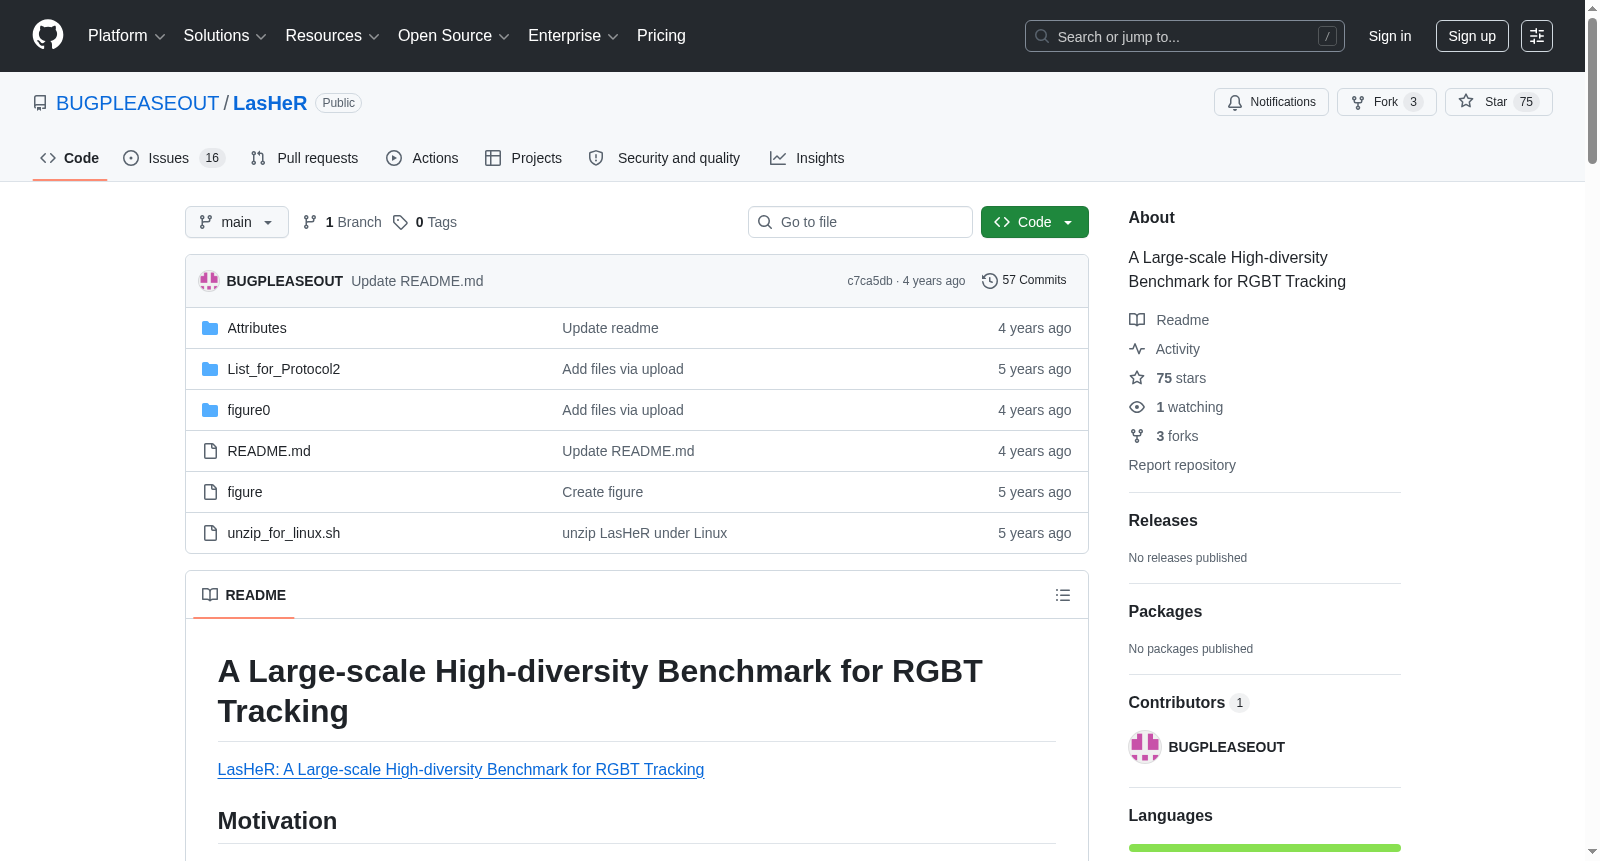Select the pulse icon beside Activity
Screen dimensions: 1600x861
1137,349
